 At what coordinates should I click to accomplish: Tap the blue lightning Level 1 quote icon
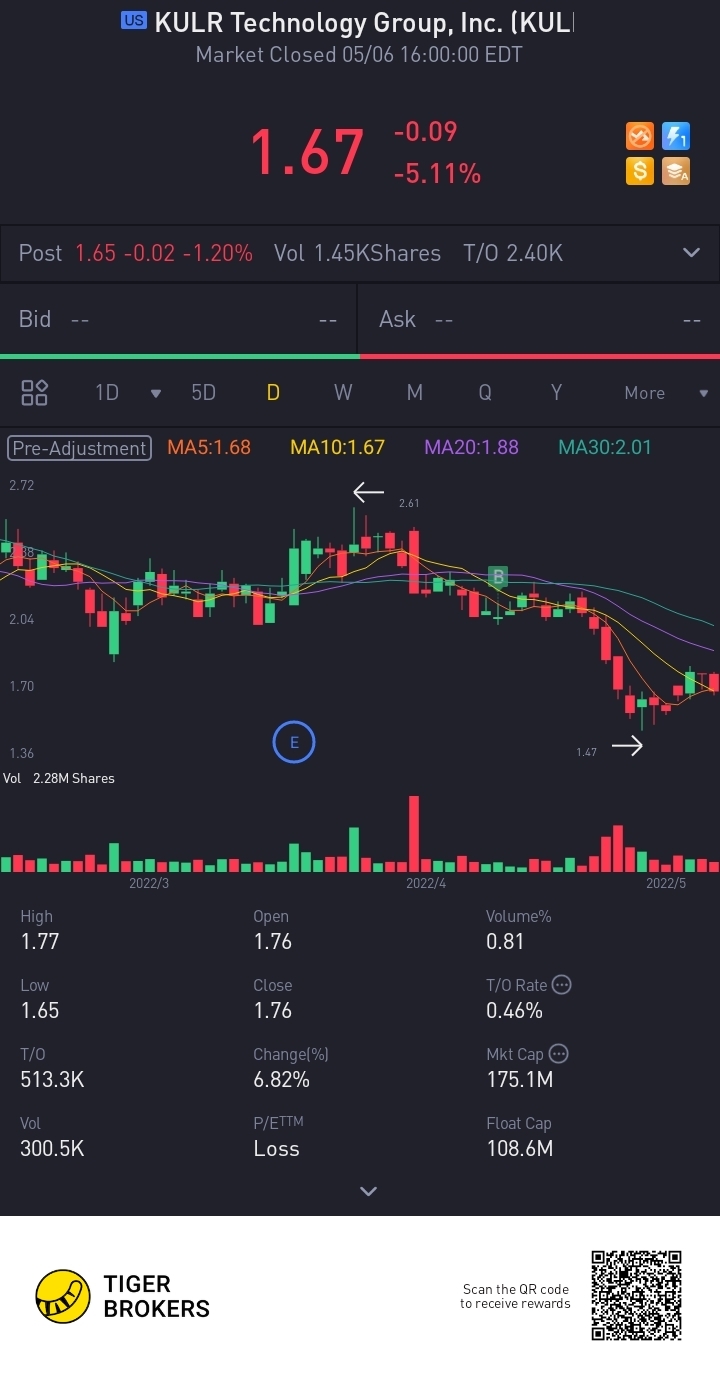click(676, 136)
